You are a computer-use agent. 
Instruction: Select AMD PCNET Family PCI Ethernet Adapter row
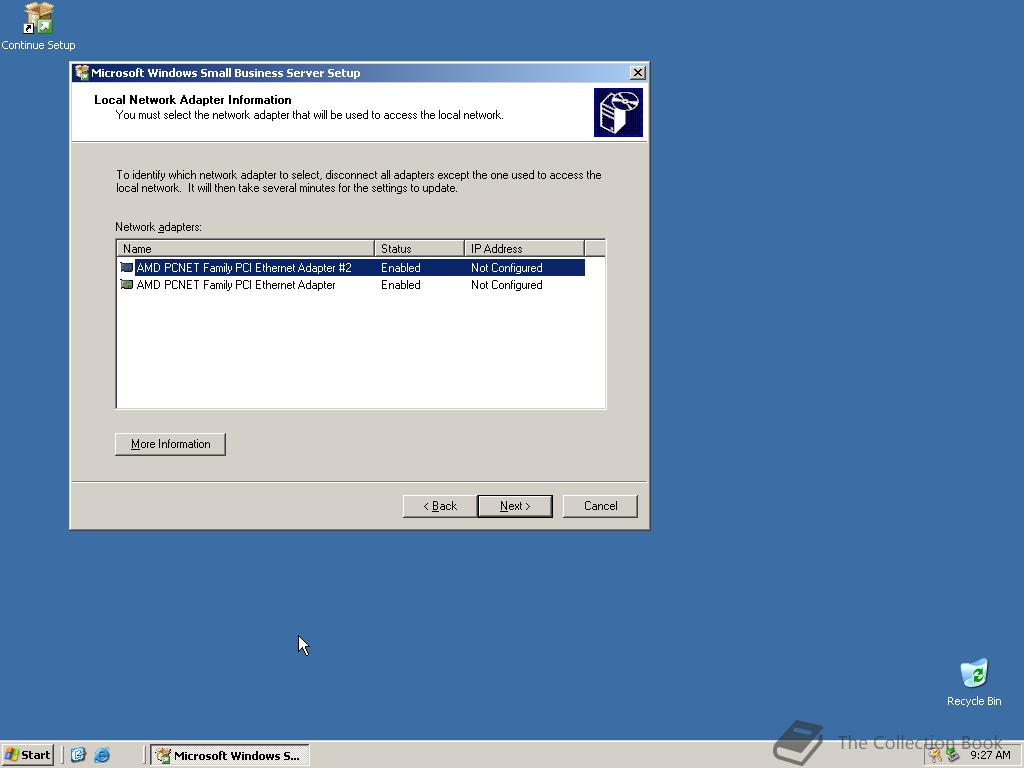351,285
